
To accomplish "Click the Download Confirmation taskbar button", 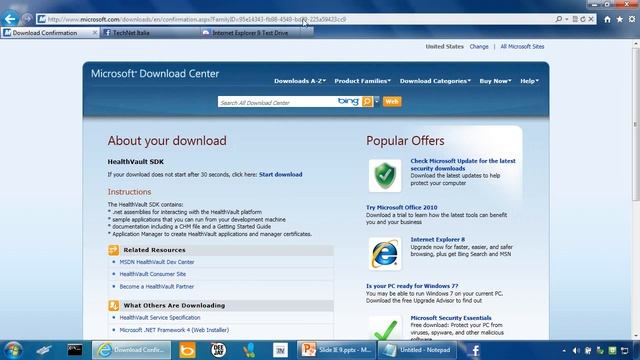I will [131, 350].
